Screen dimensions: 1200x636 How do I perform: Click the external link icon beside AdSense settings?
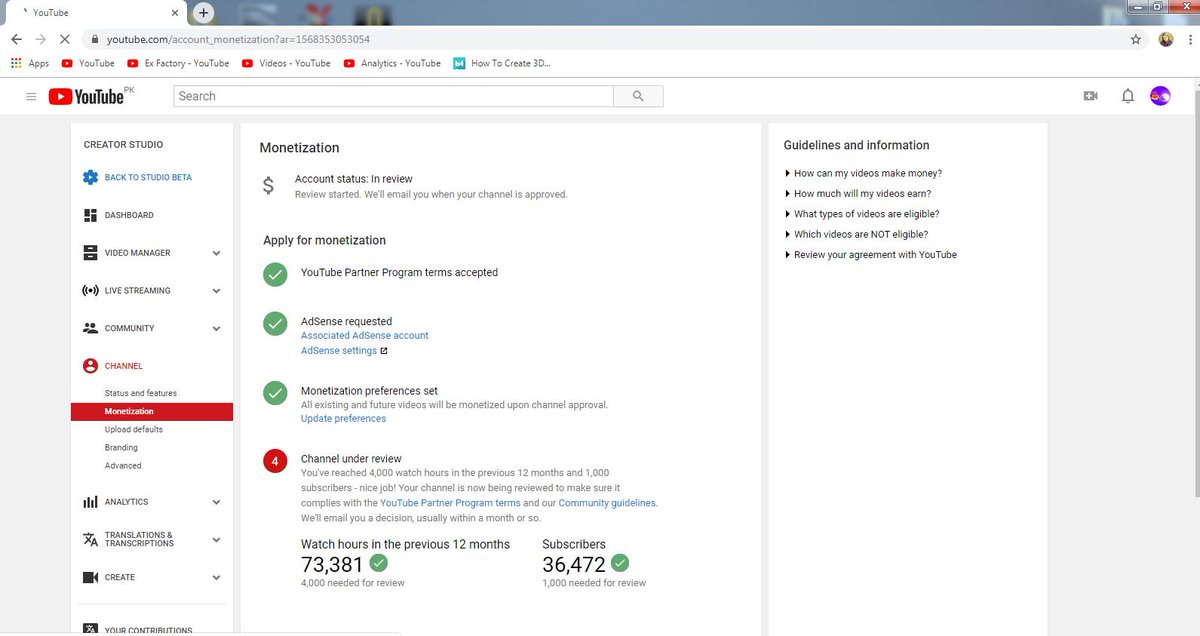tap(384, 351)
